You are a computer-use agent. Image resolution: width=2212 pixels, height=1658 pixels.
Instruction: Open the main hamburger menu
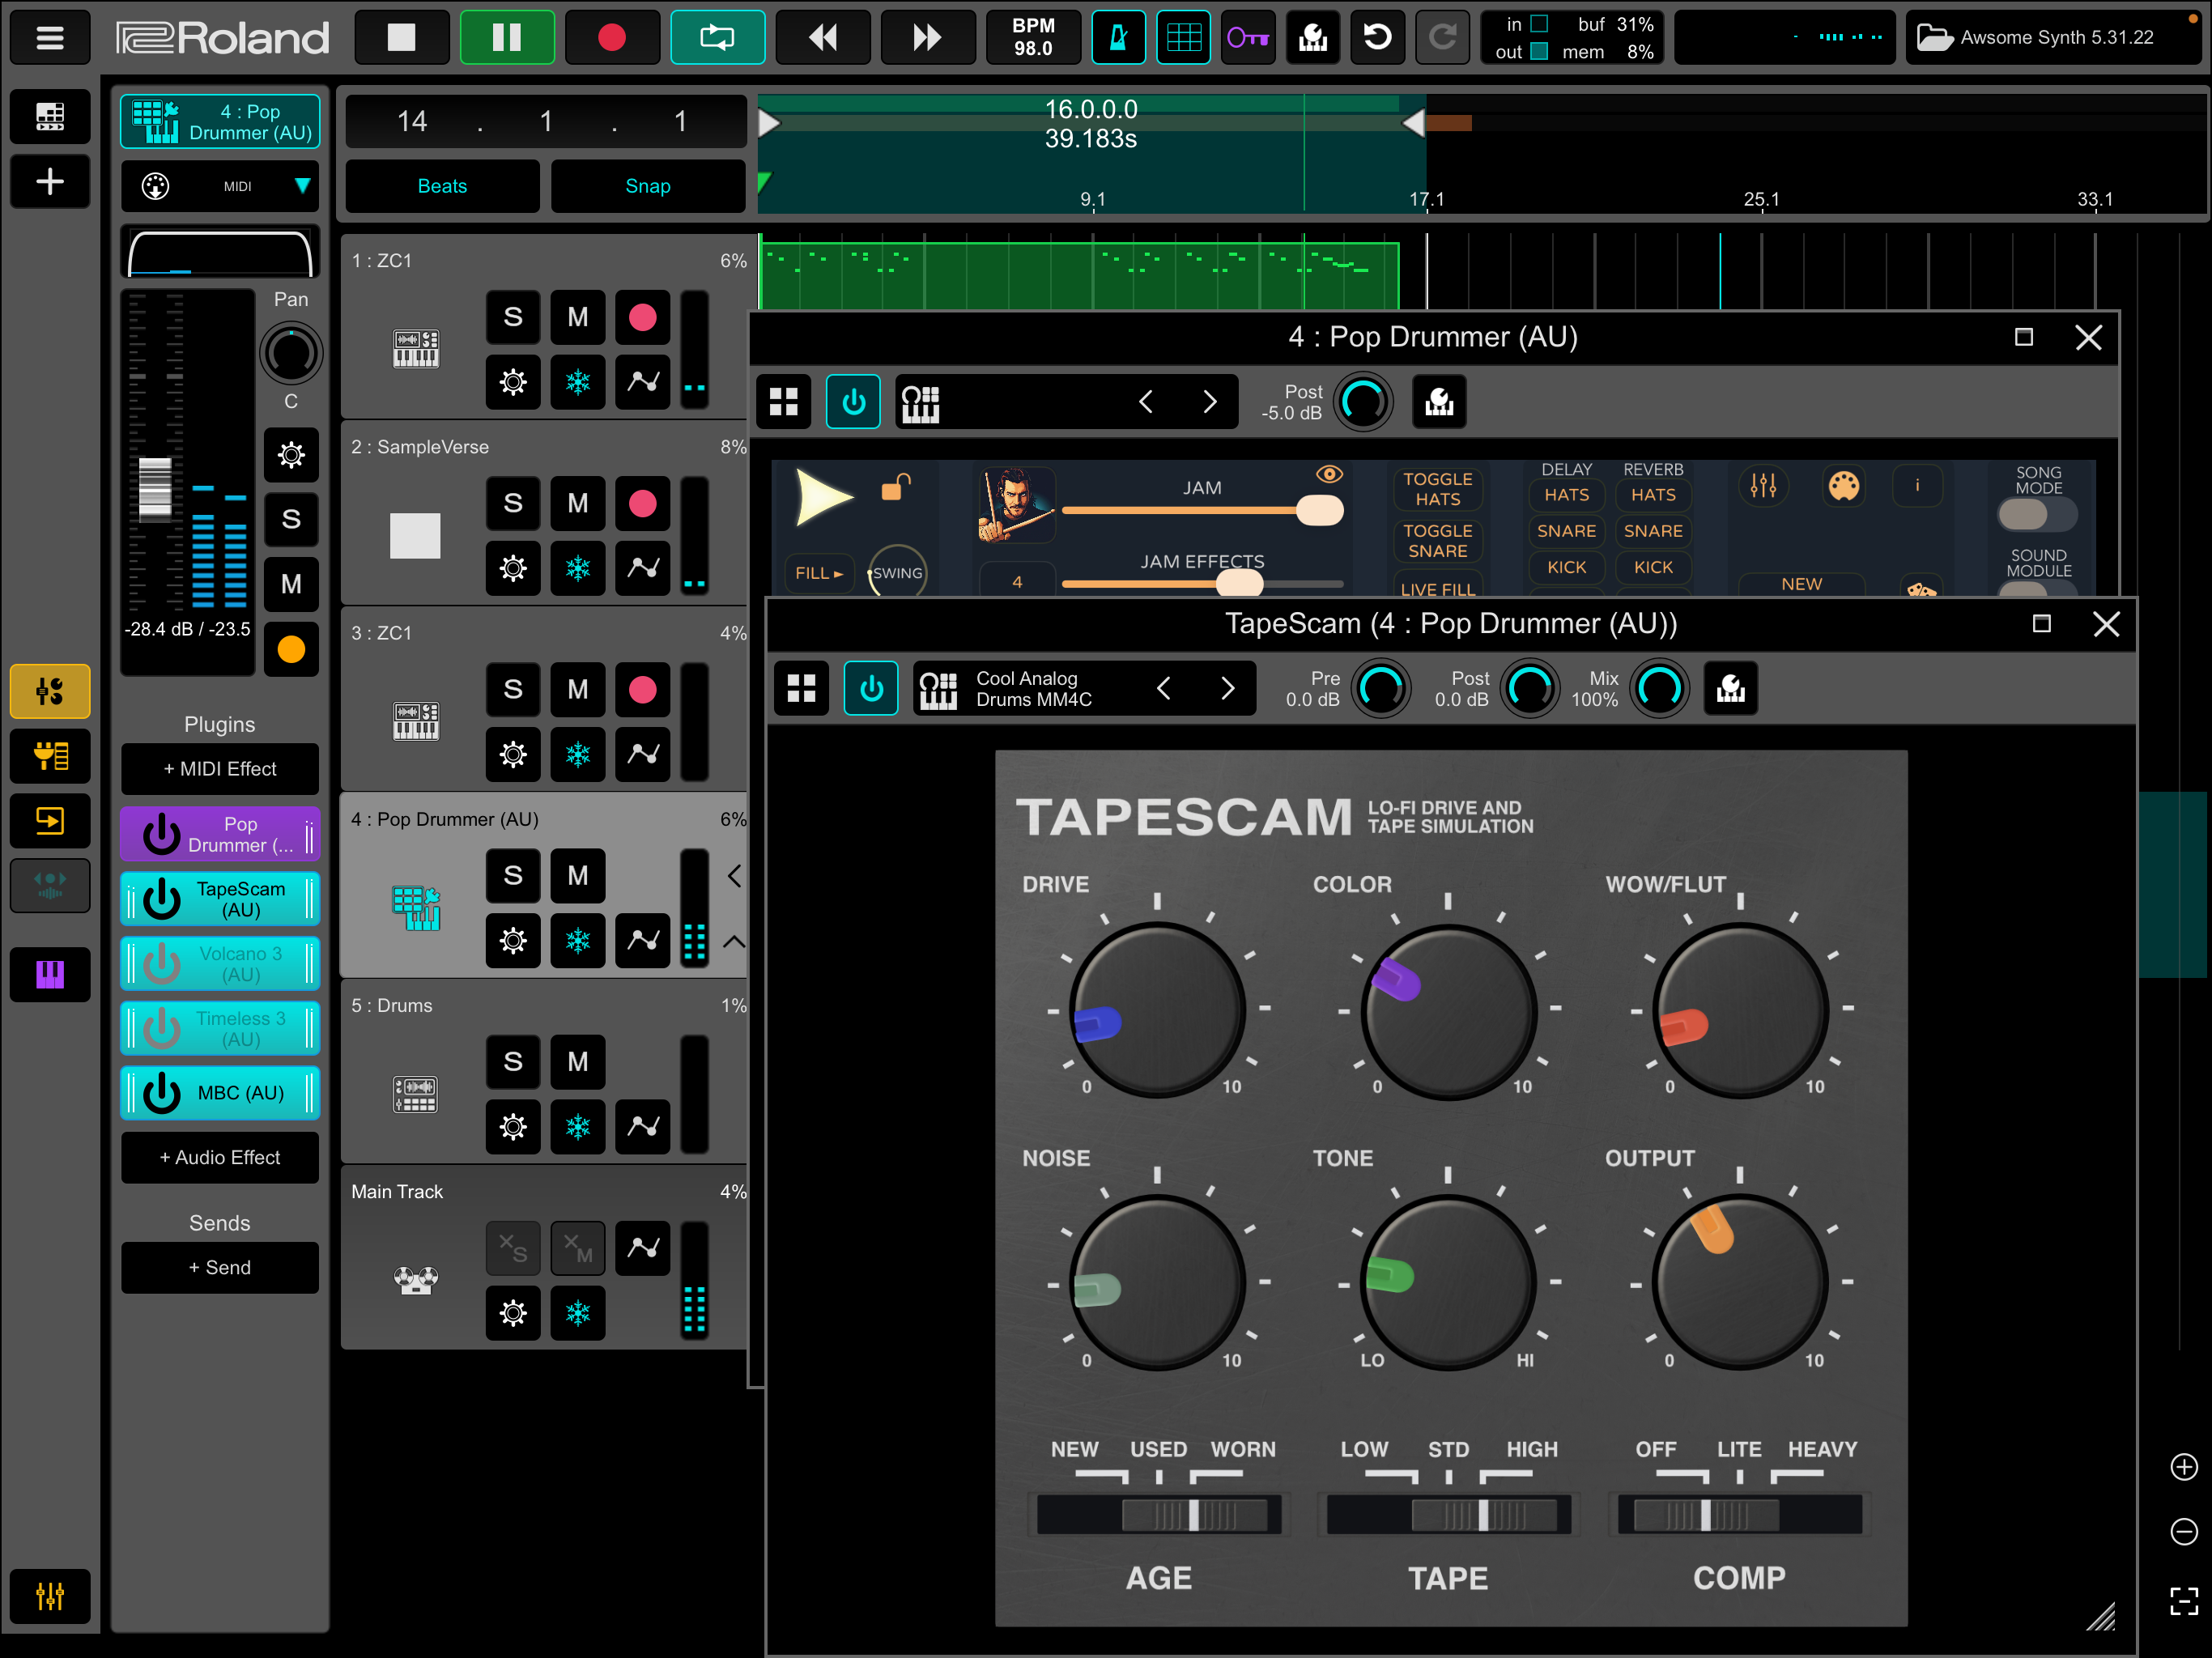click(x=50, y=38)
